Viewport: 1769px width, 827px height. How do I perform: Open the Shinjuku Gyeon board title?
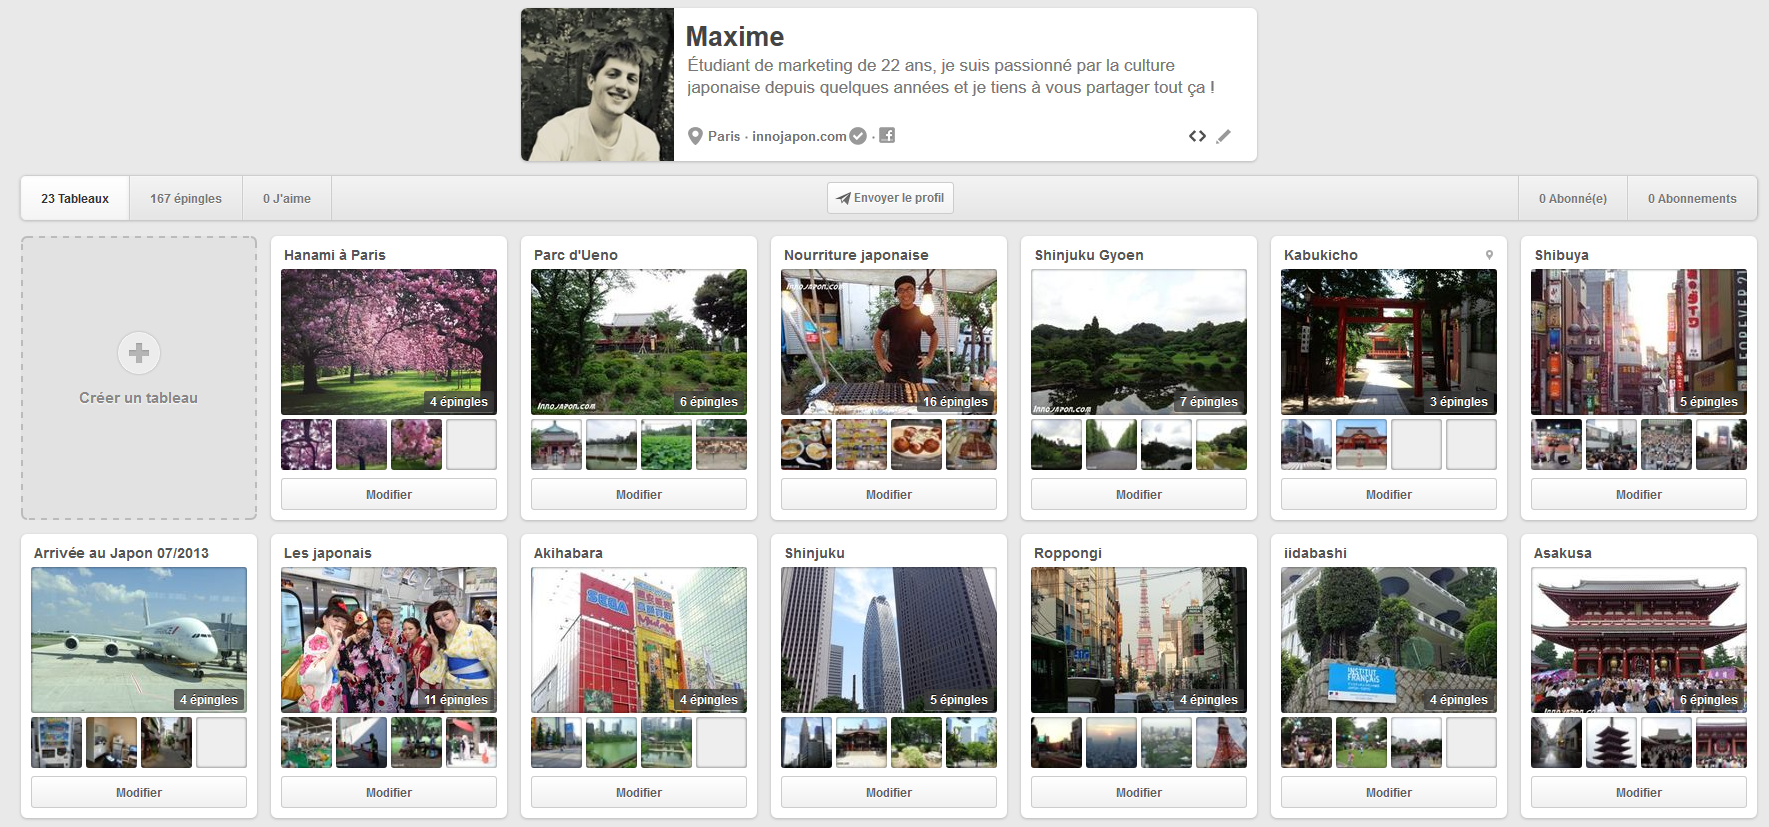(1089, 255)
